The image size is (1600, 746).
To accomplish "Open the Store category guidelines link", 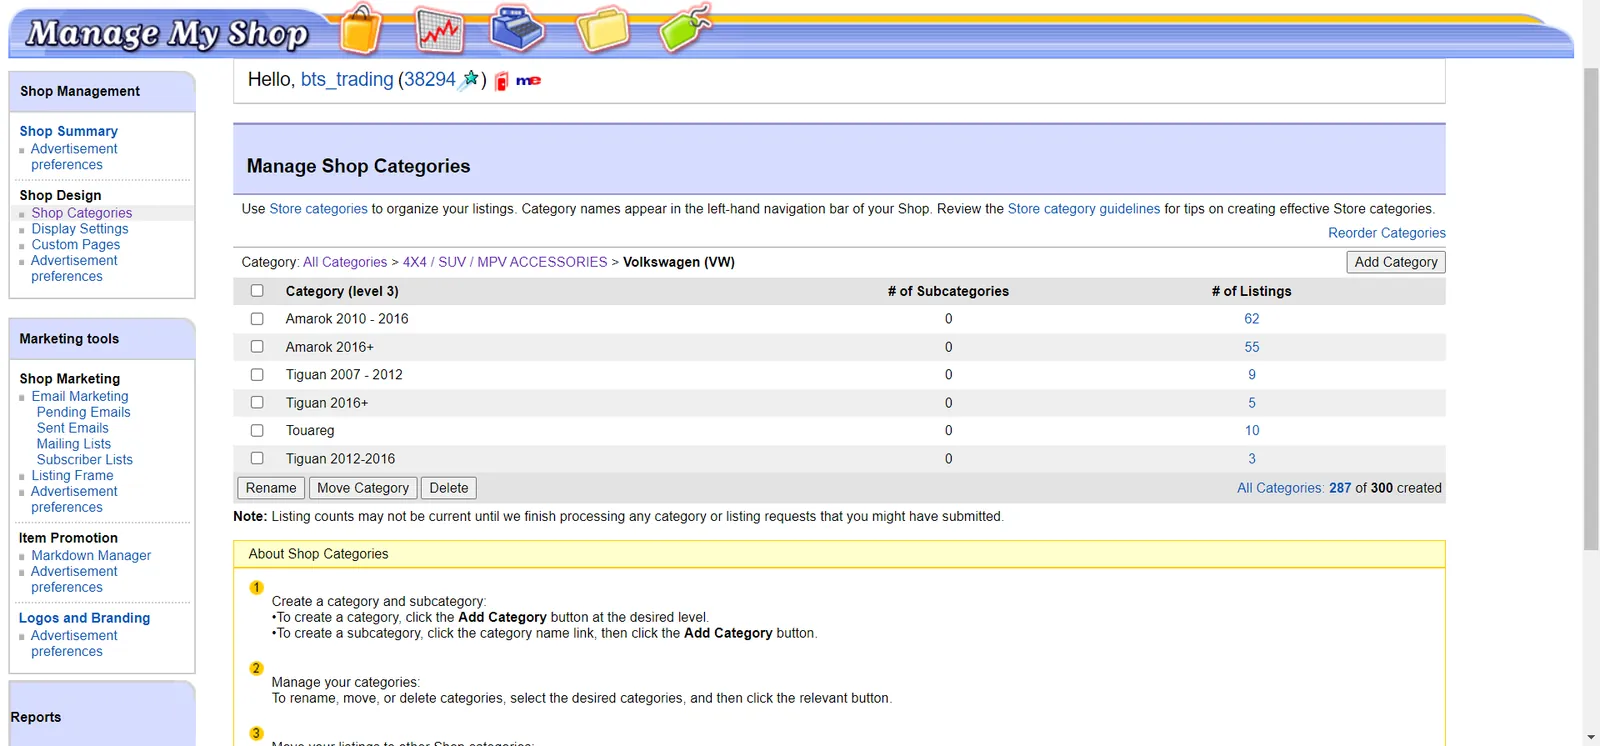I will pos(1084,209).
